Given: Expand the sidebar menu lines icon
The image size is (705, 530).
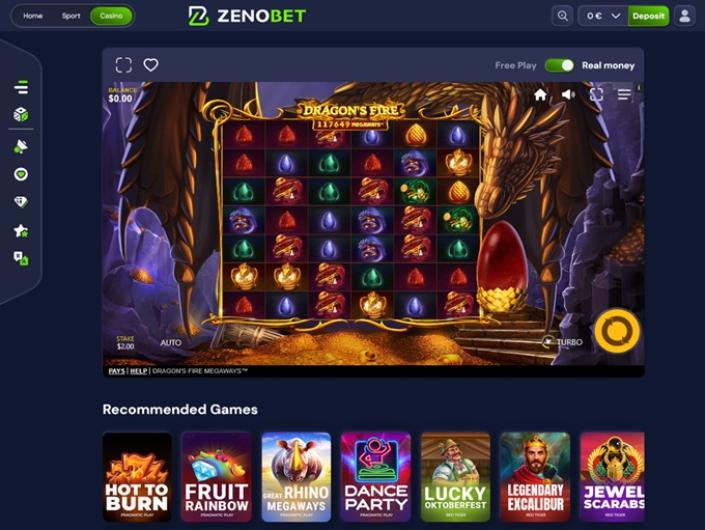Looking at the screenshot, I should coord(21,87).
